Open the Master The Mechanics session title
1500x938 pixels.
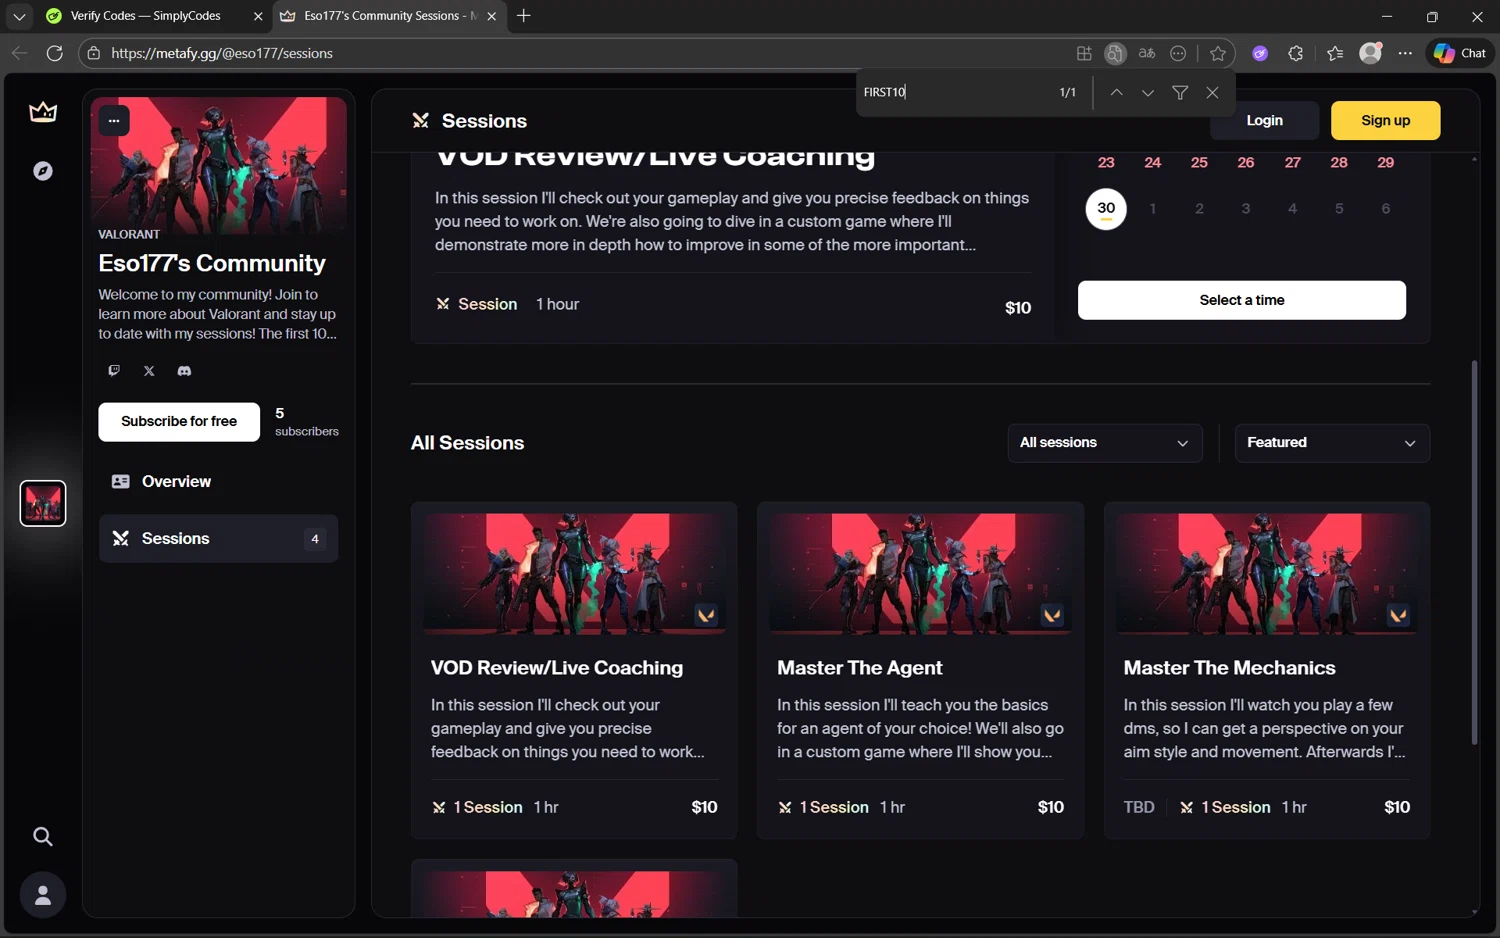tap(1229, 668)
